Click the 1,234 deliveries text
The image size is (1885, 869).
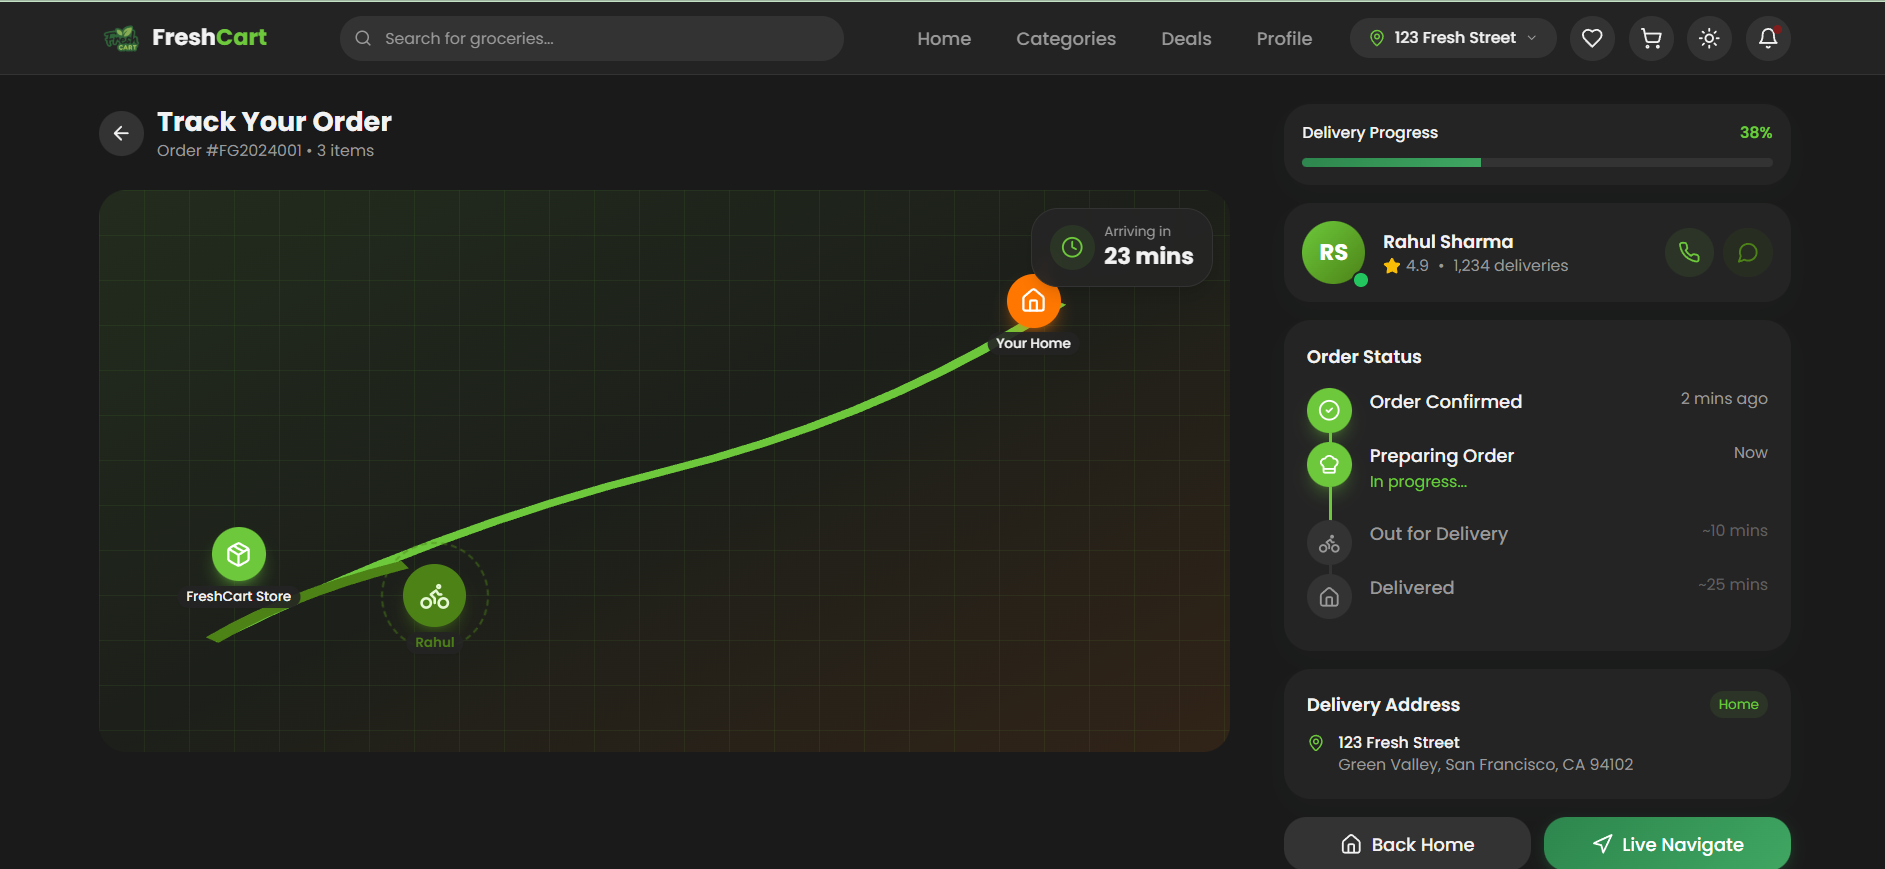pyautogui.click(x=1510, y=266)
